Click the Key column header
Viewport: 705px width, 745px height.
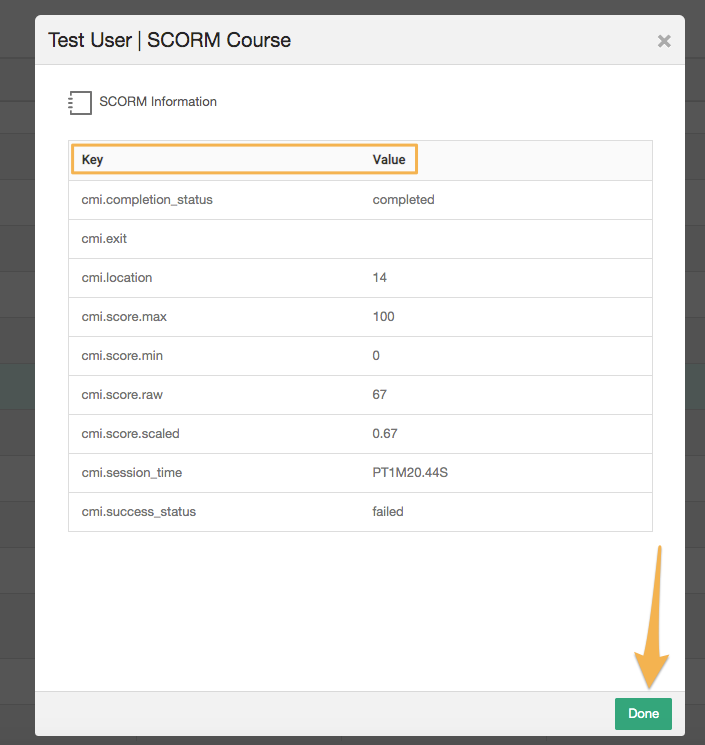pyautogui.click(x=92, y=160)
